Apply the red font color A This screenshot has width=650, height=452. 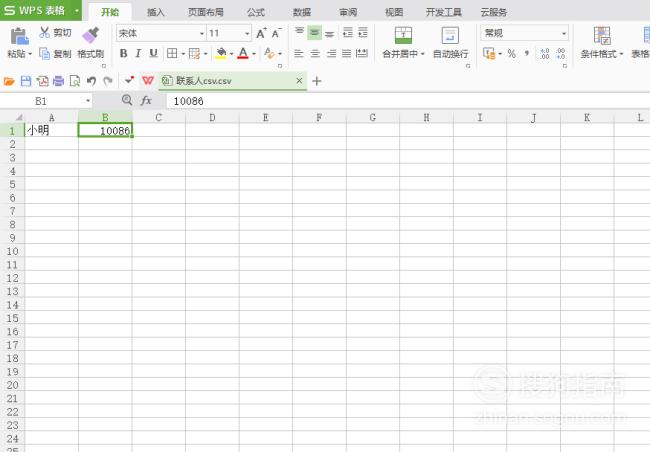click(x=243, y=53)
